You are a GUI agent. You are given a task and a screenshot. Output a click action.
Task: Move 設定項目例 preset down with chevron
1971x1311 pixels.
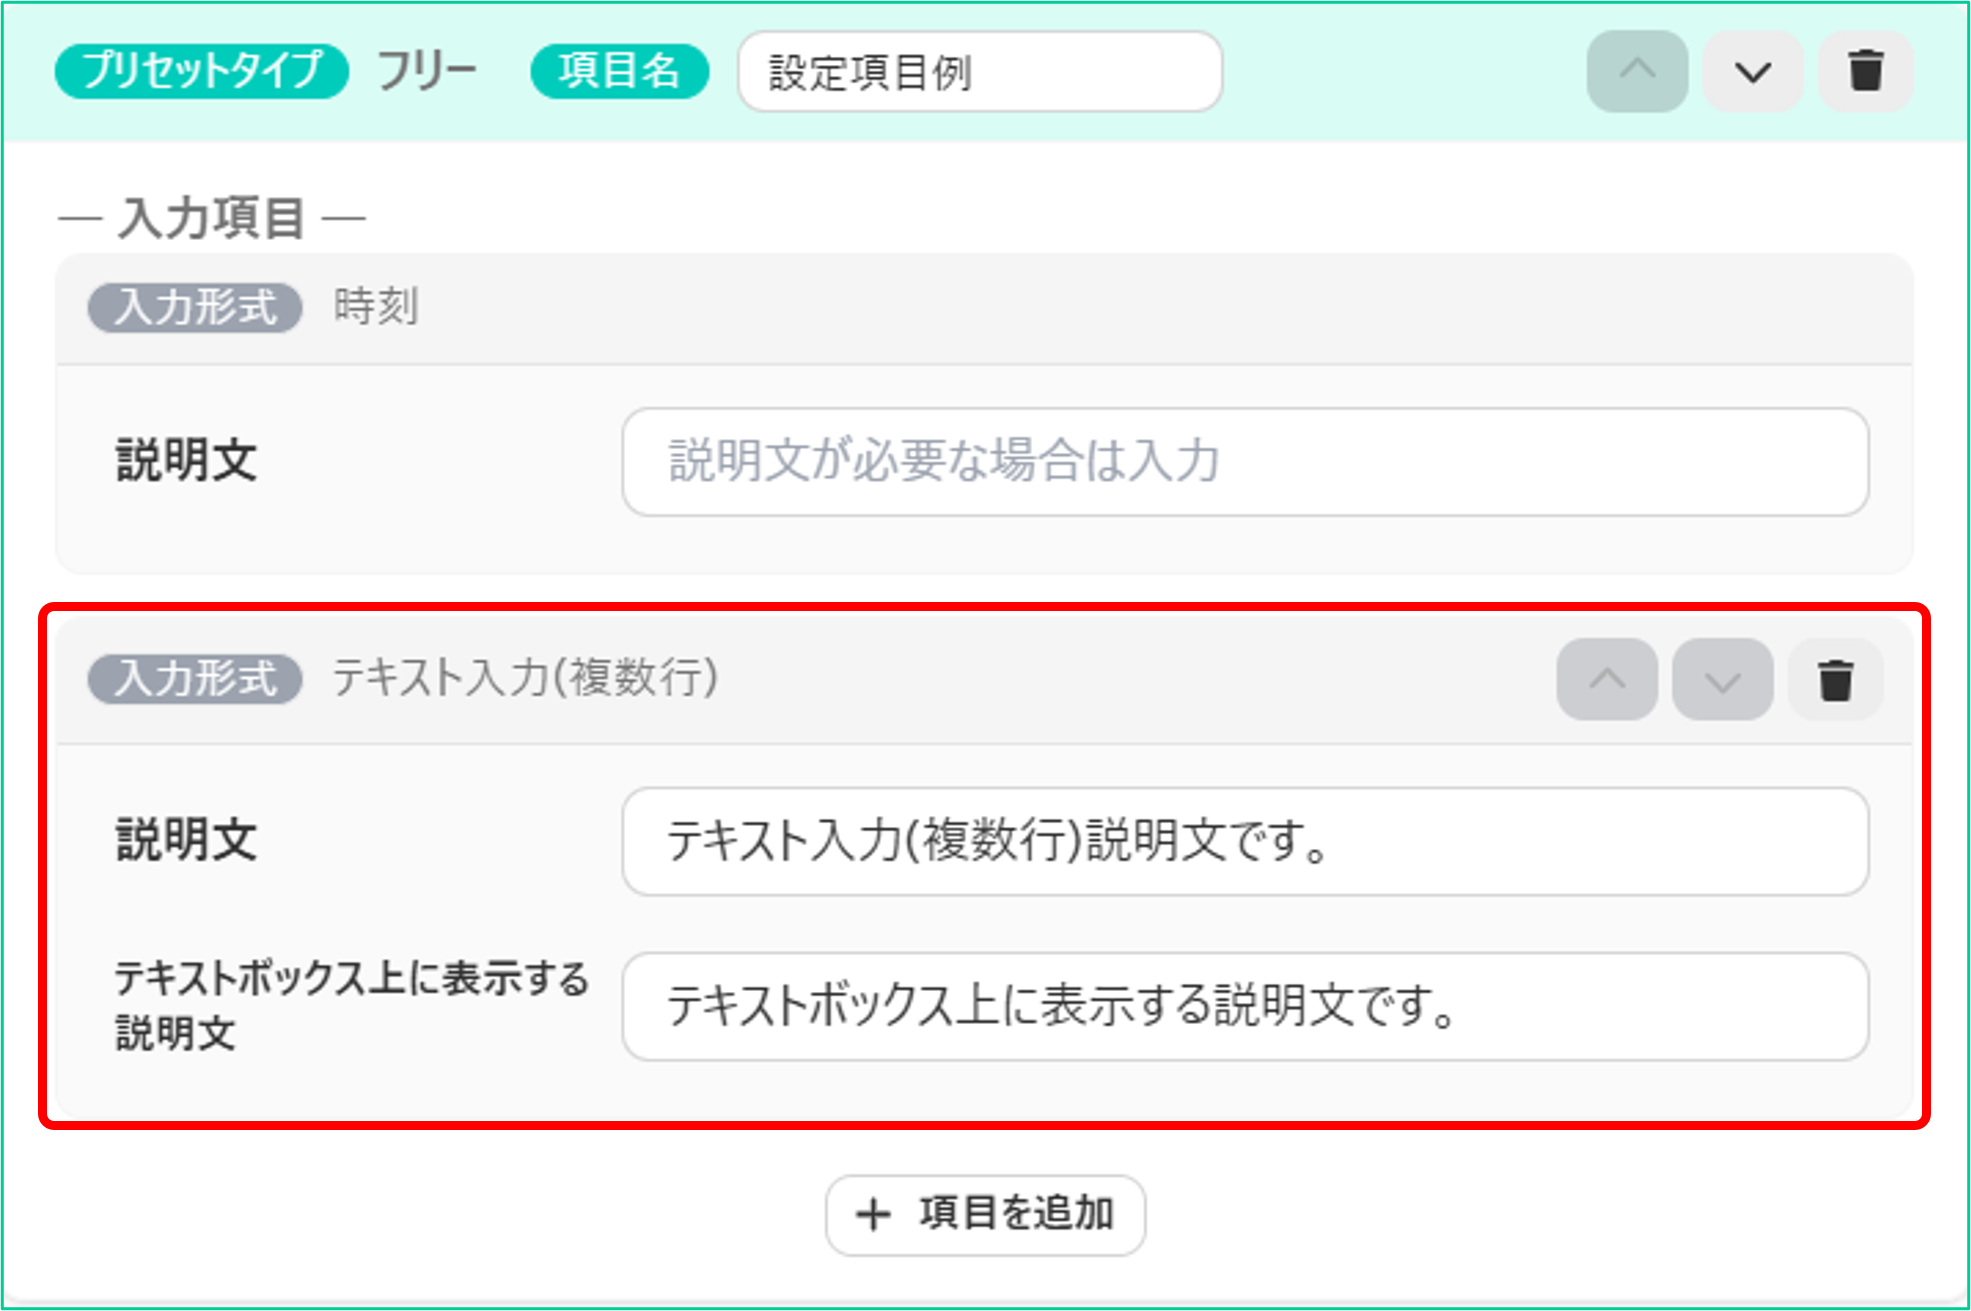(x=1752, y=72)
